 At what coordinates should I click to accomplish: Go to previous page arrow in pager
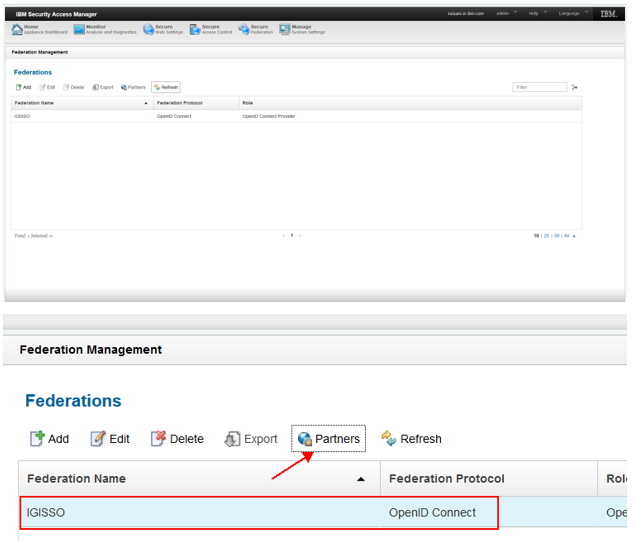[283, 235]
